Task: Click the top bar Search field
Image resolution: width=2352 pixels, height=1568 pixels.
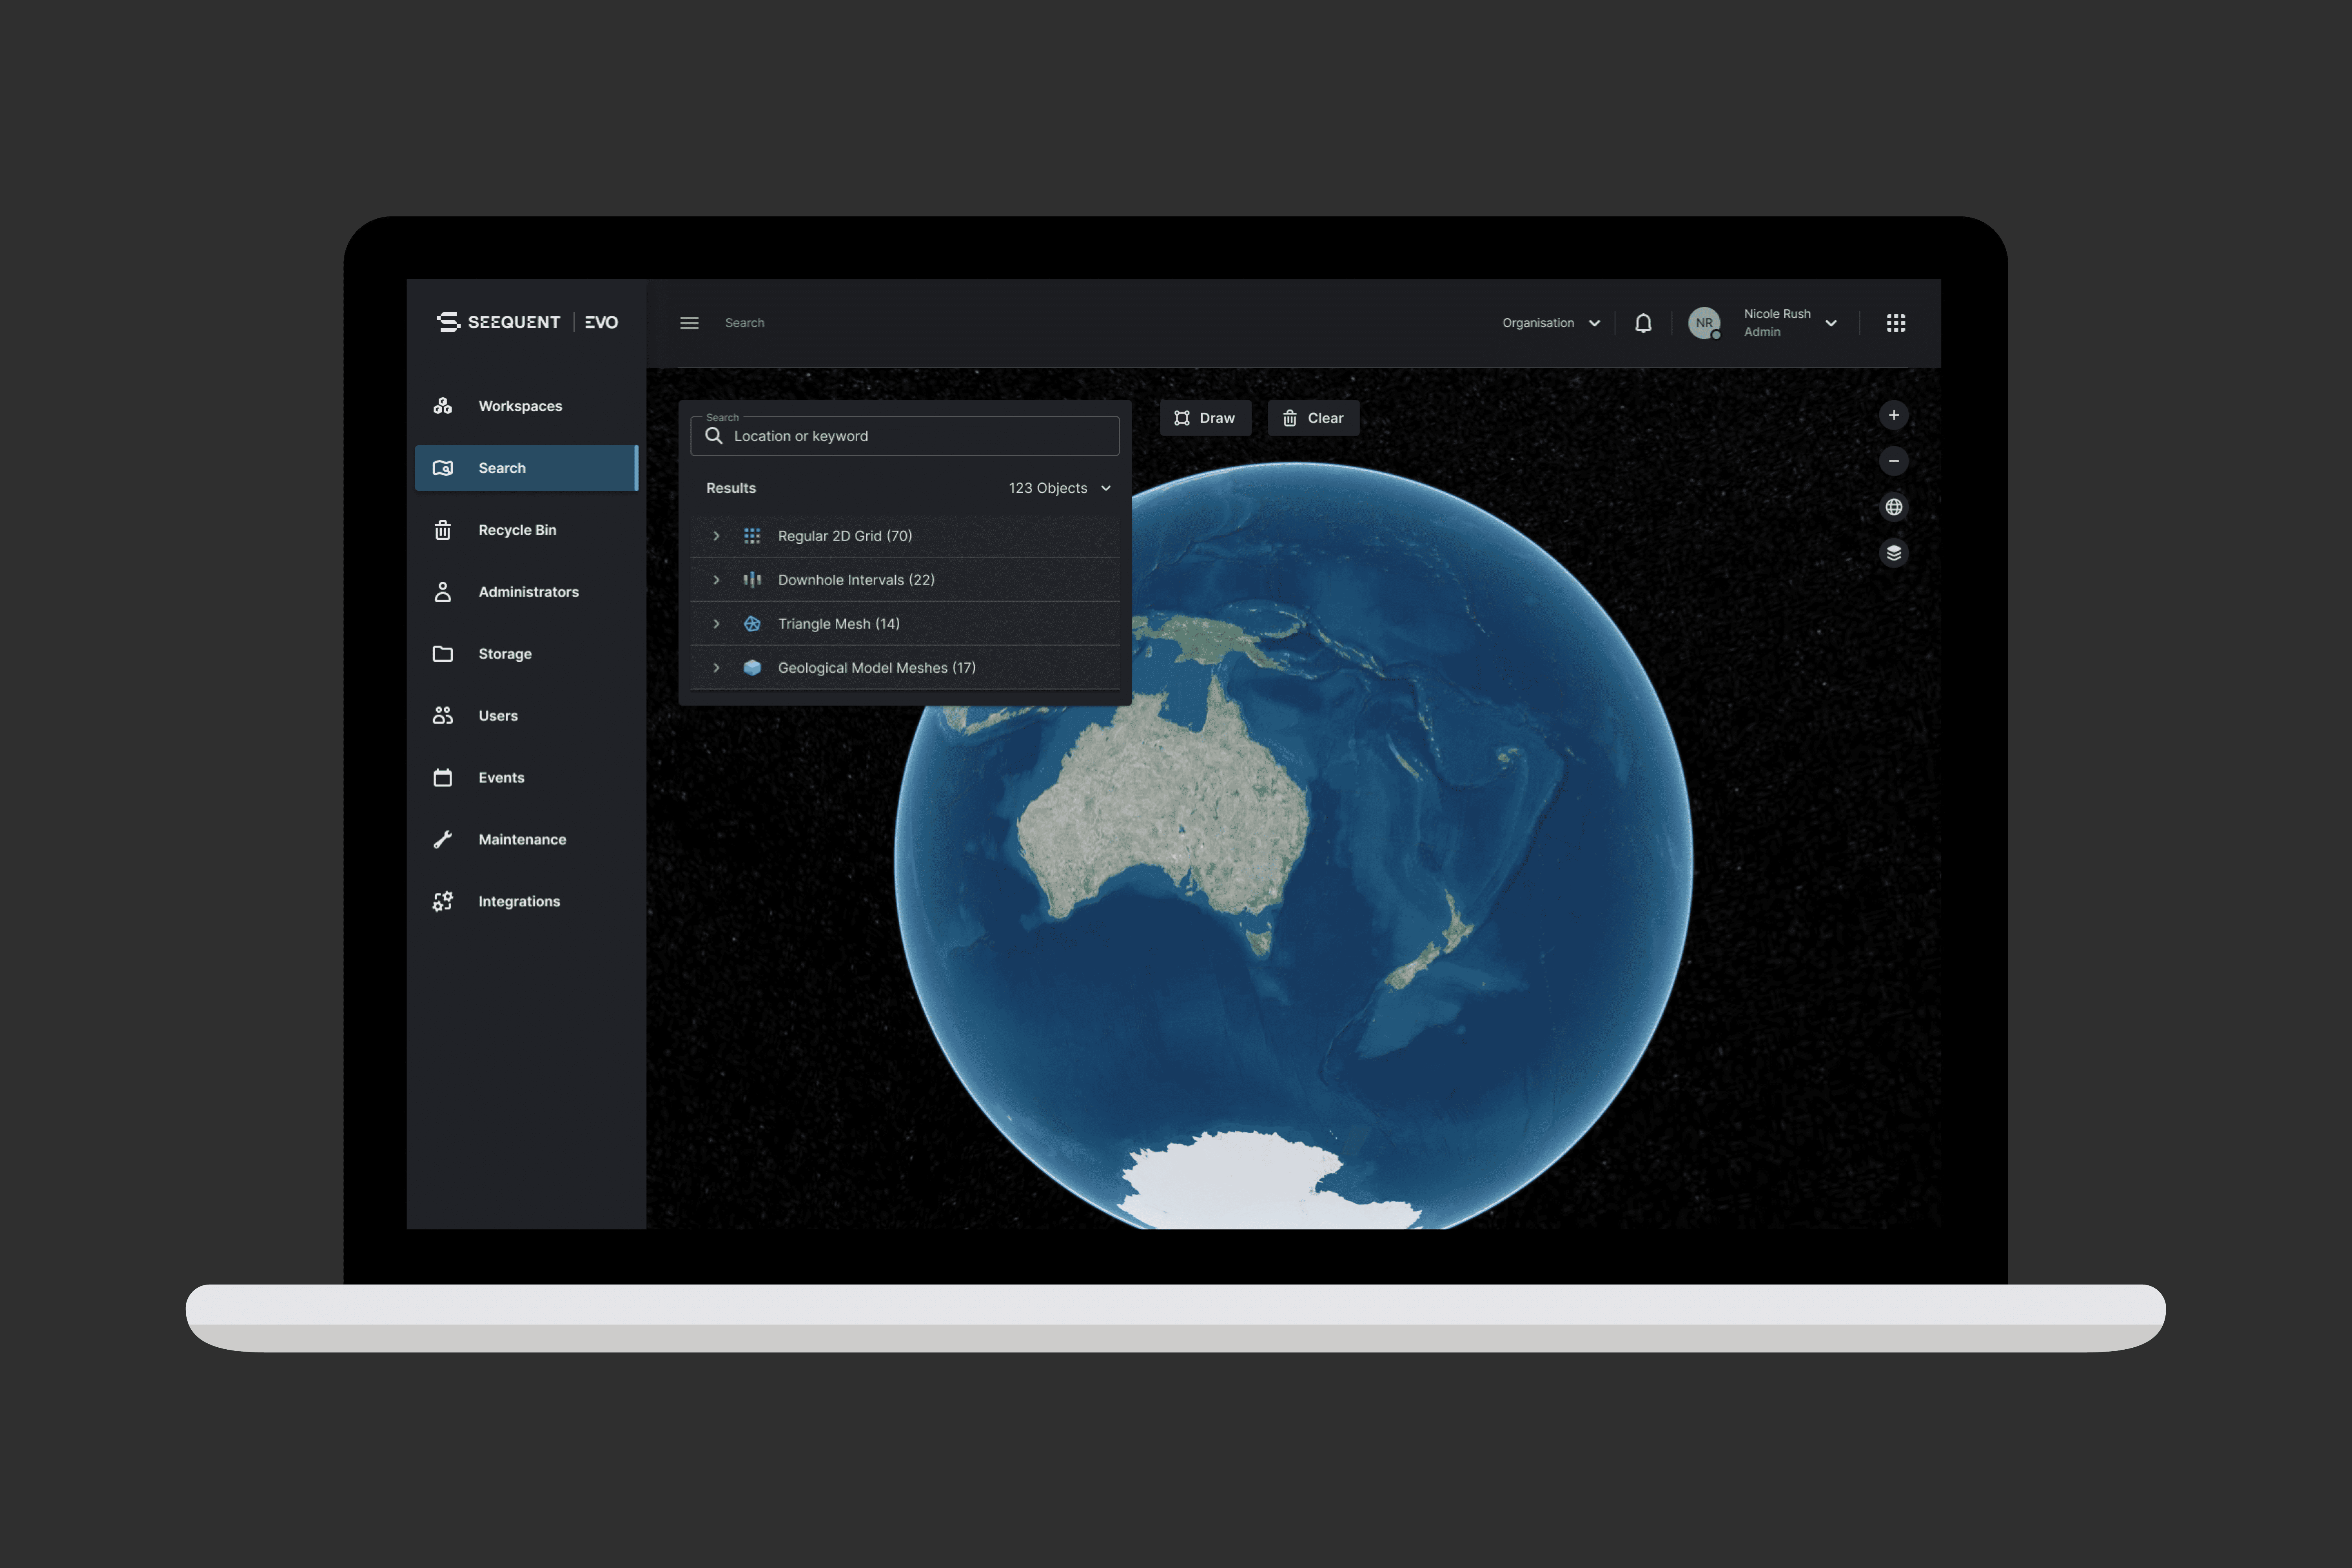Action: 745,323
